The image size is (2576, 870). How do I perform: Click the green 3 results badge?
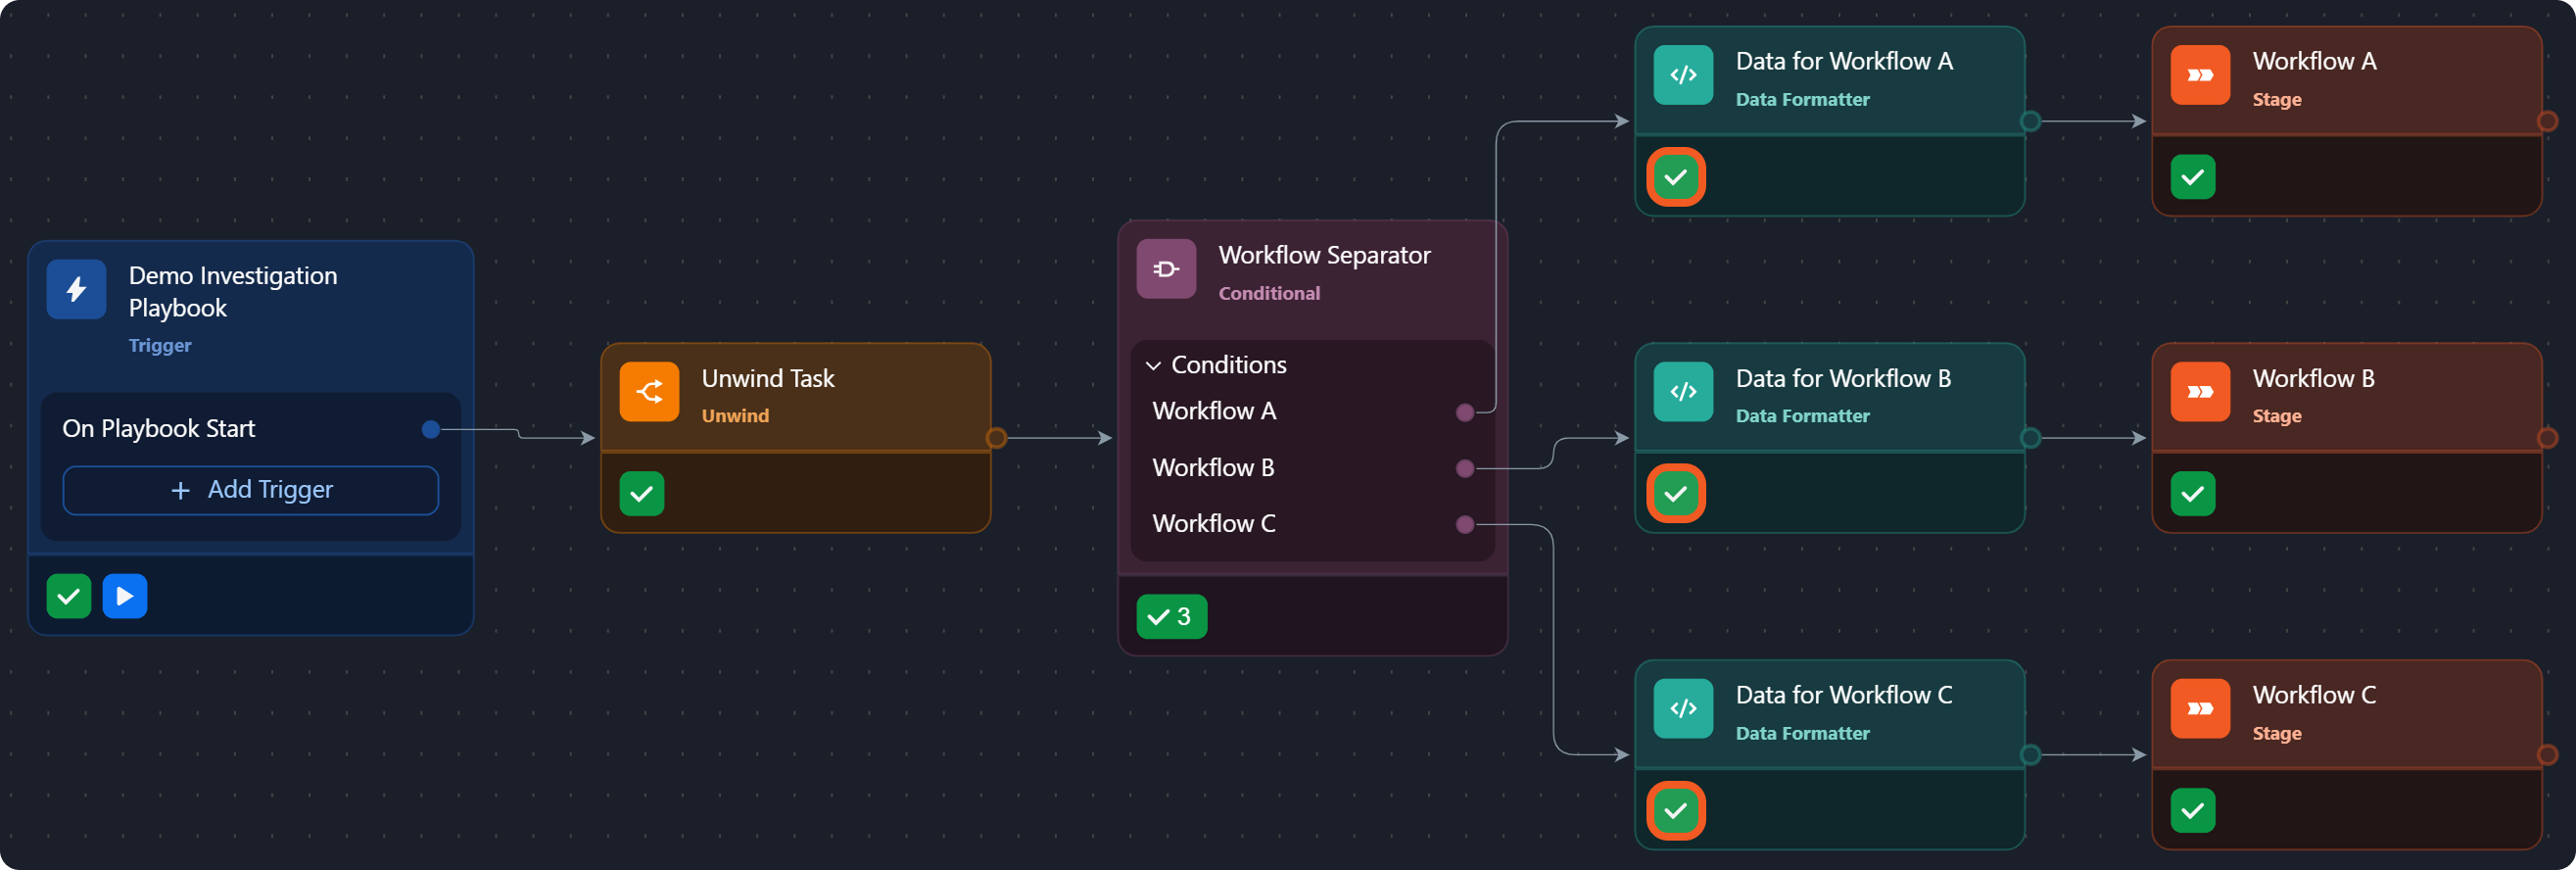(1171, 617)
